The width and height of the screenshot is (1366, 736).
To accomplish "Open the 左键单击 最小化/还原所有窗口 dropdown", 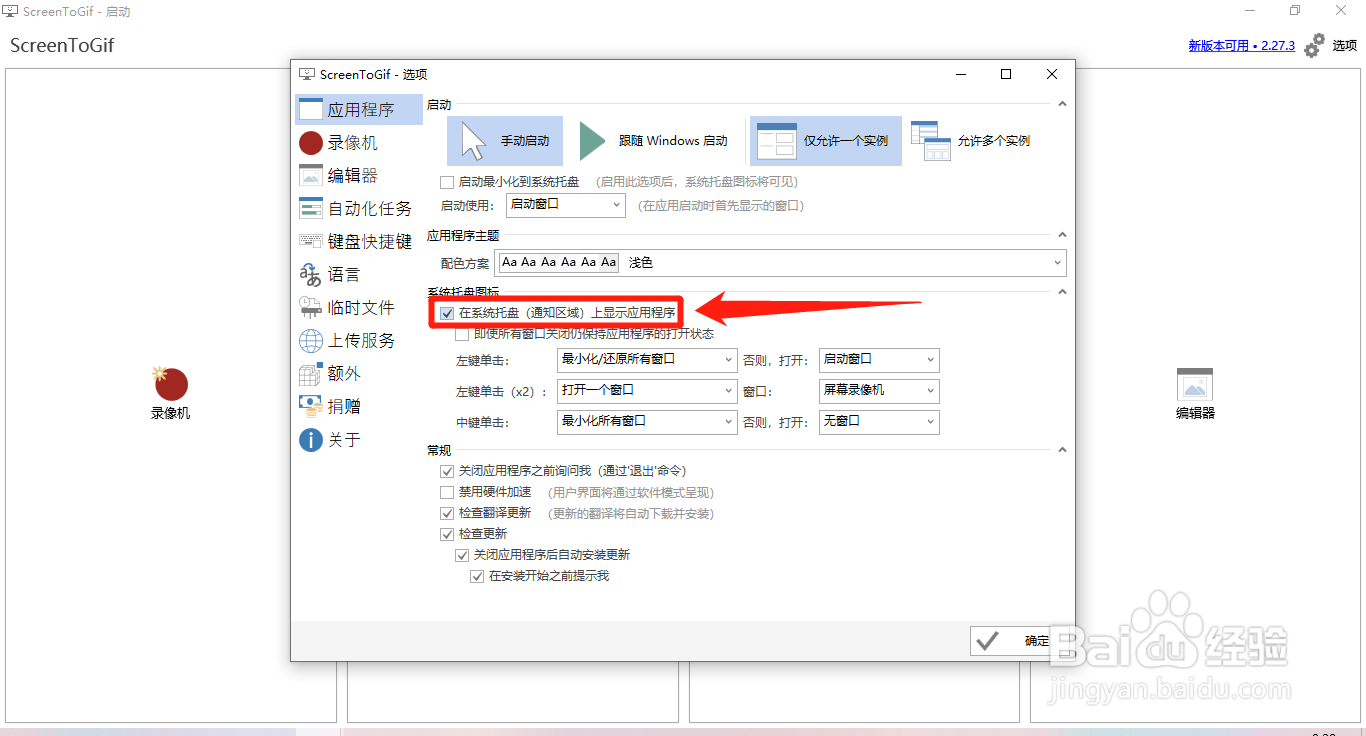I will [647, 359].
